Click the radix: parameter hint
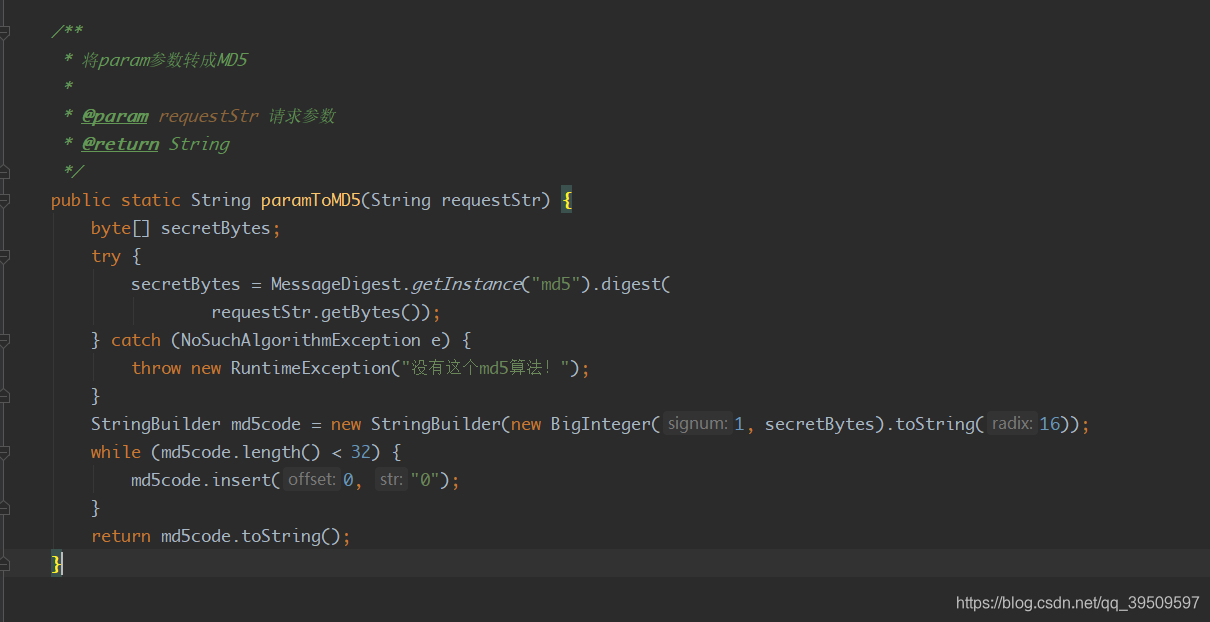The width and height of the screenshot is (1210, 622). [1012, 424]
